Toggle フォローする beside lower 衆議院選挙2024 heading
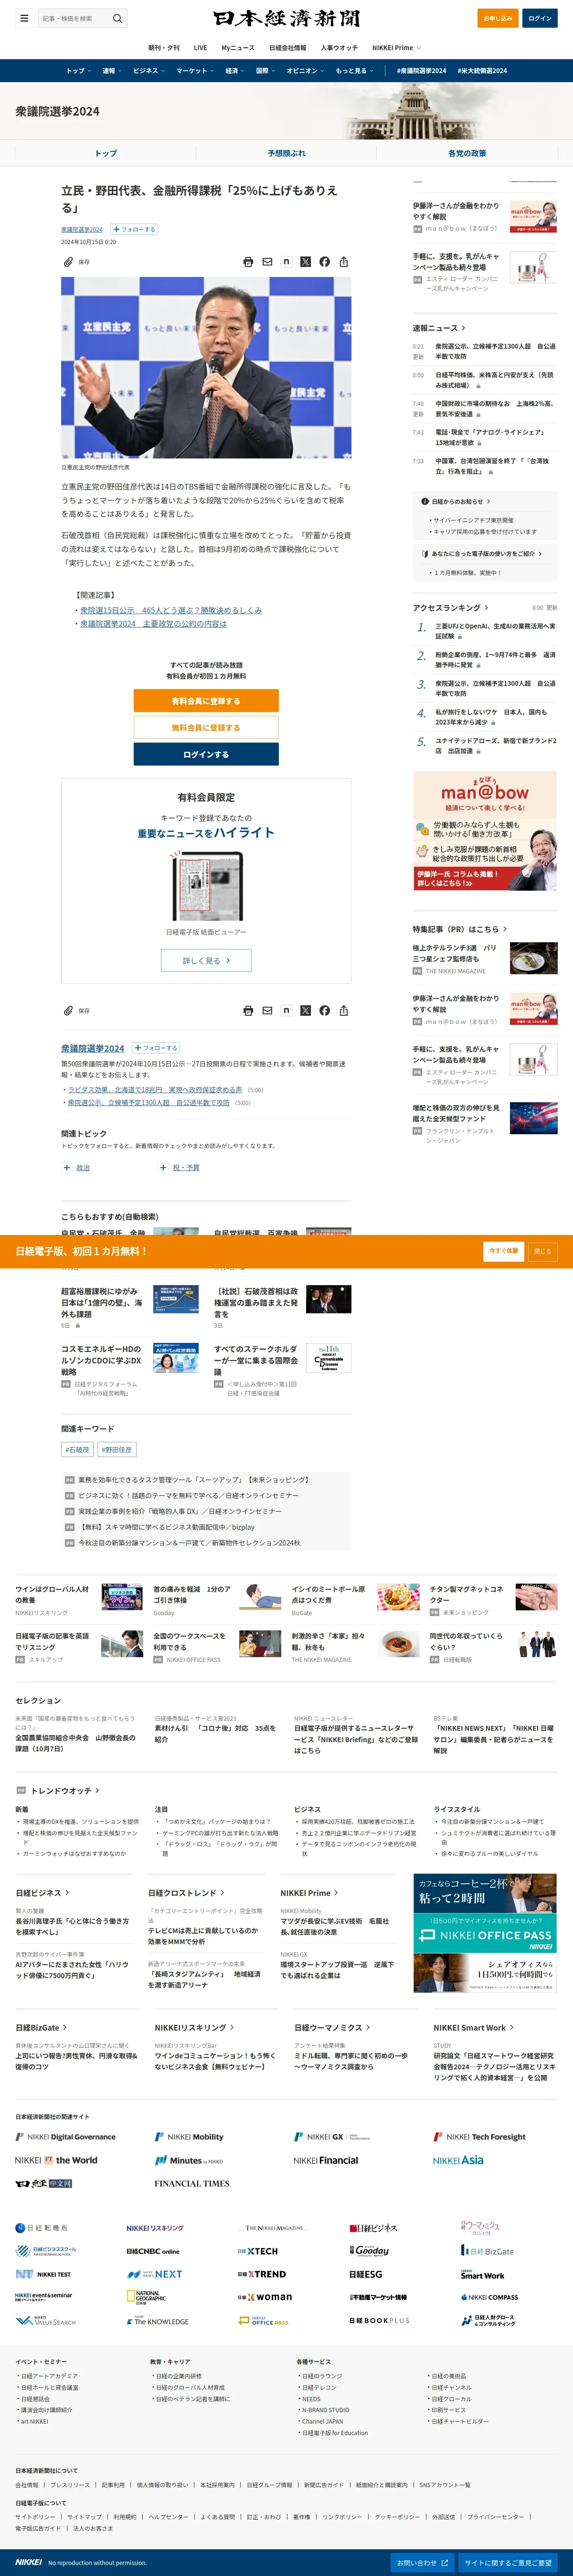 click(155, 1048)
